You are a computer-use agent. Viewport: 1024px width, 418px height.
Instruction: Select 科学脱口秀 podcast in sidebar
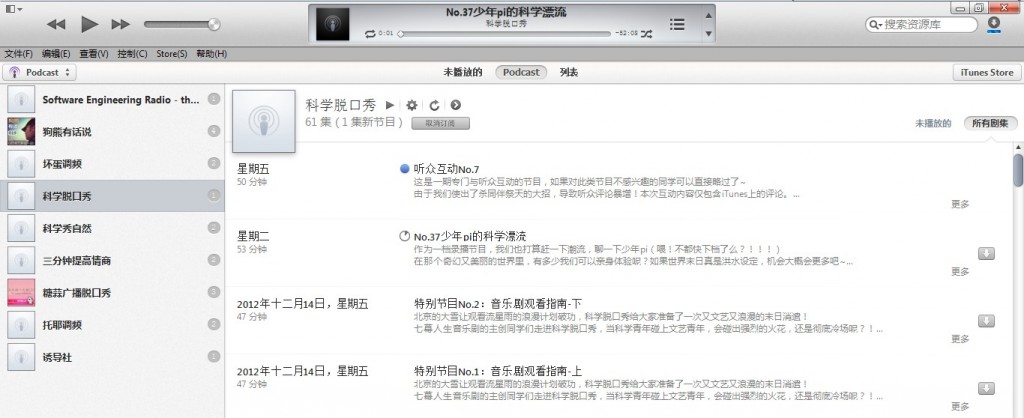pyautogui.click(x=112, y=196)
